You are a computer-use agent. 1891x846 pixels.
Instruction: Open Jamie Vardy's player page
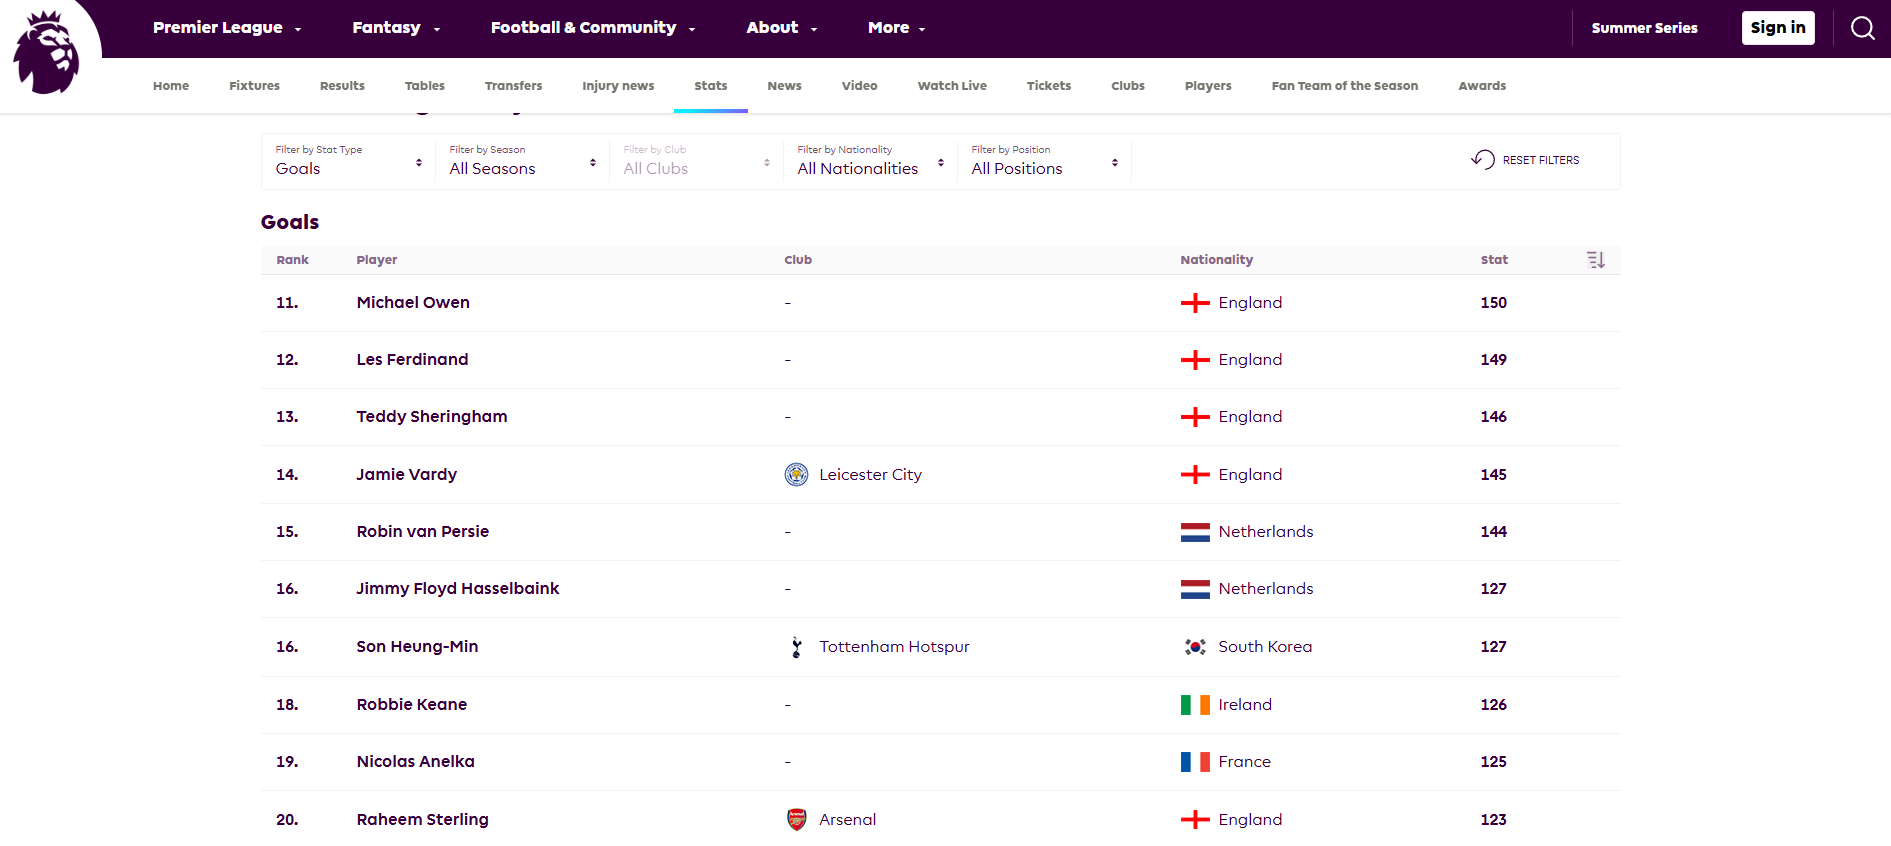[x=406, y=475]
